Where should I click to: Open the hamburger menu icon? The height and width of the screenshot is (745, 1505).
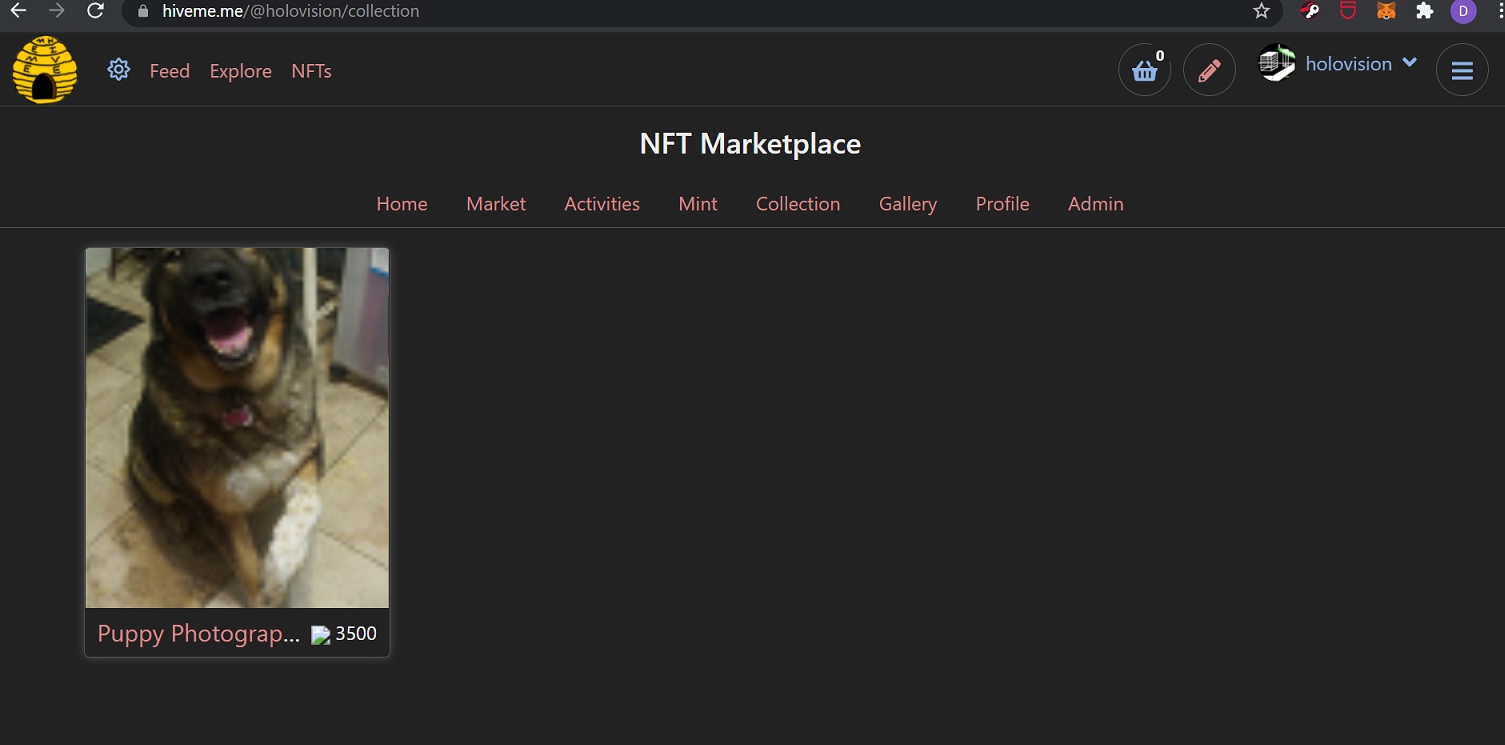[x=1462, y=70]
